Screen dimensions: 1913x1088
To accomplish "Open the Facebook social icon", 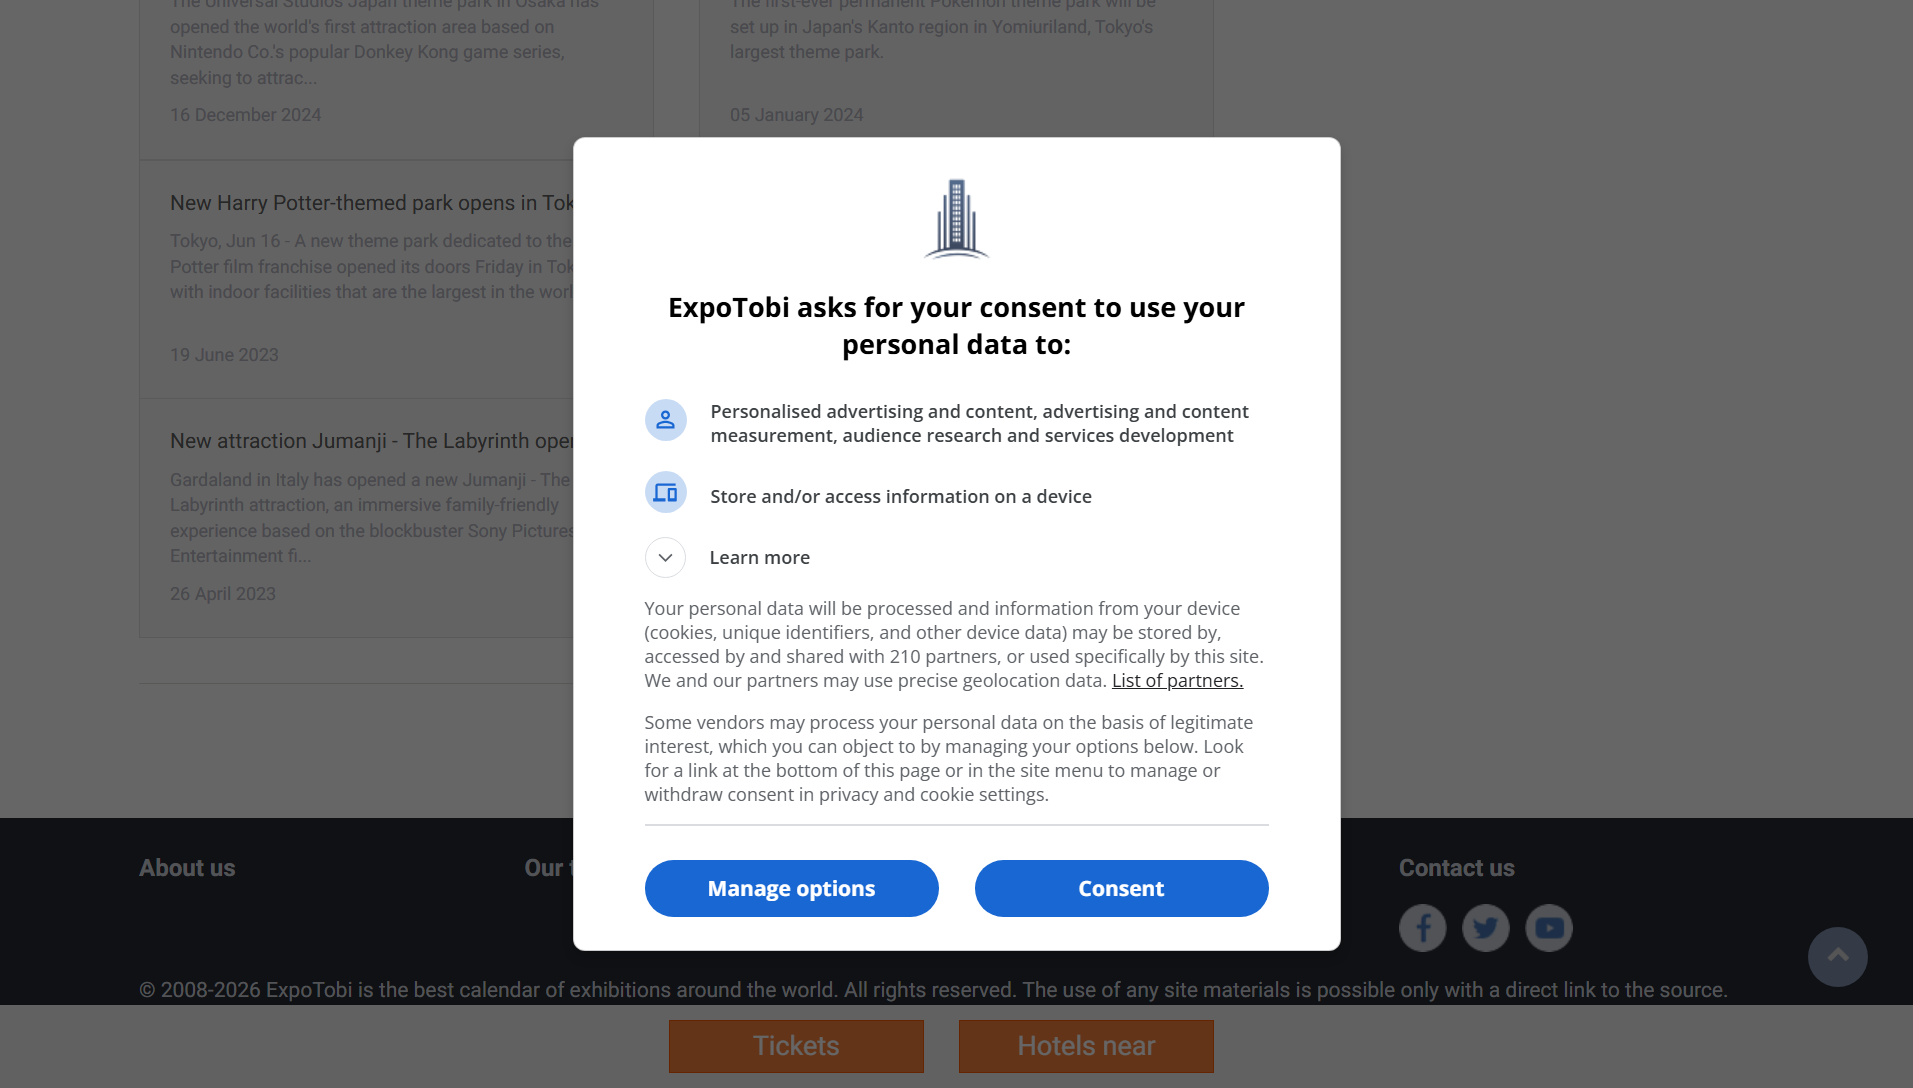I will click(1422, 928).
